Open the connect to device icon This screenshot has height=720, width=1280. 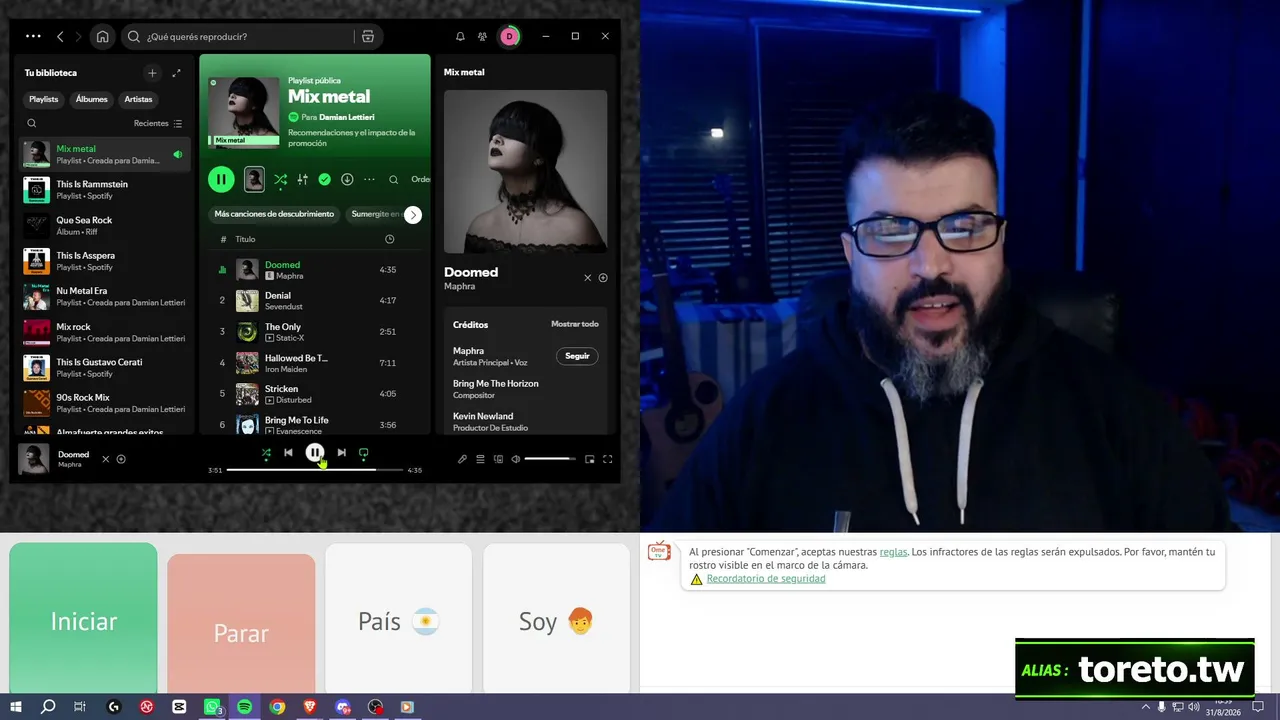pyautogui.click(x=498, y=459)
